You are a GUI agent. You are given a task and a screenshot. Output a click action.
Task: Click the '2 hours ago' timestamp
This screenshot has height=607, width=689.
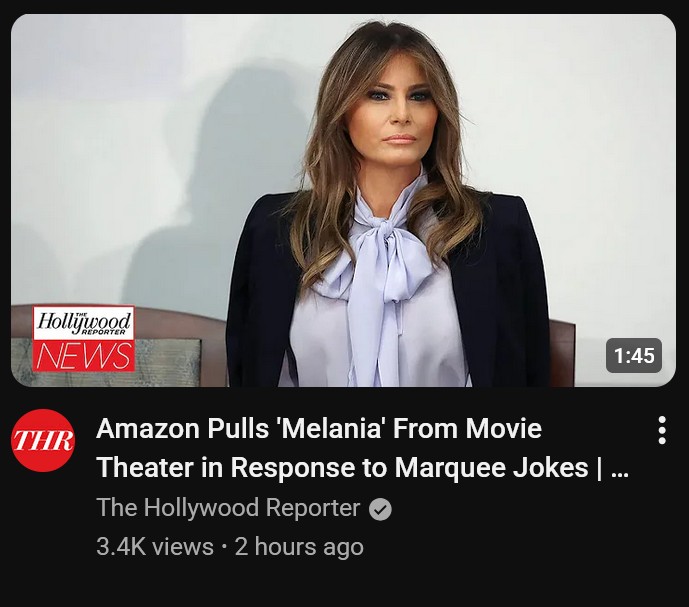coord(299,547)
